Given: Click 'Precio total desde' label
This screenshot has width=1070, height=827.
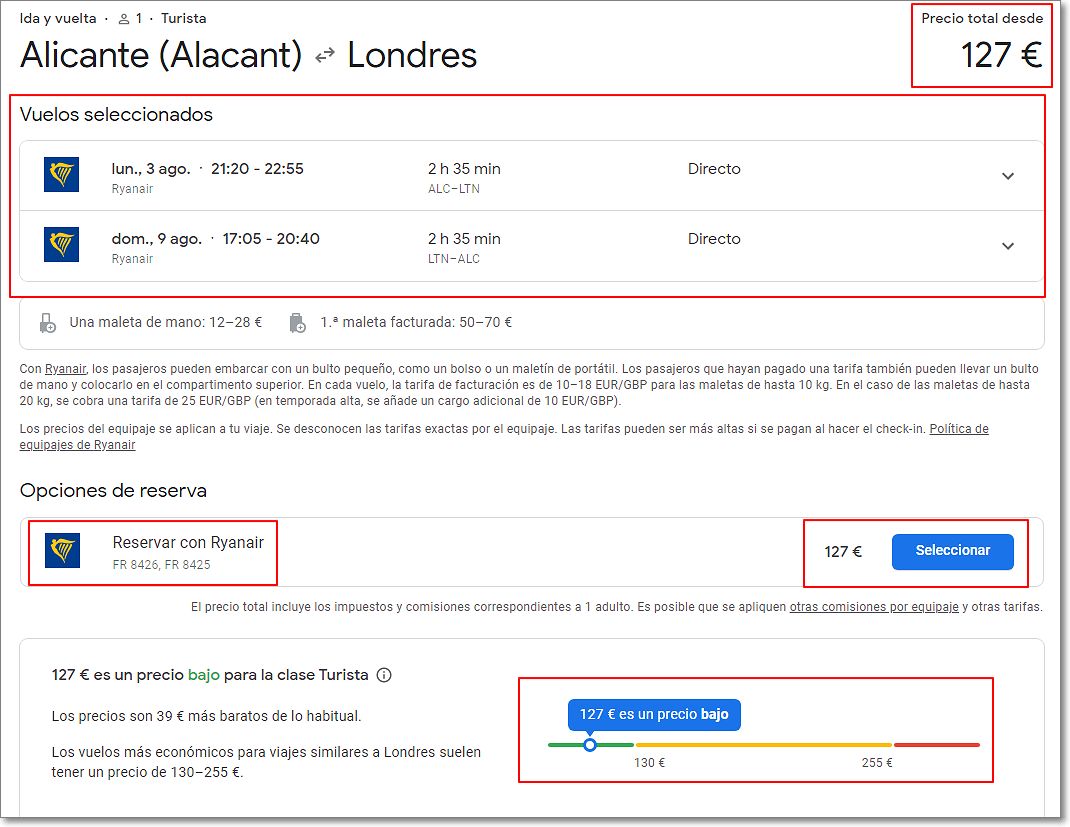Looking at the screenshot, I should click(982, 18).
